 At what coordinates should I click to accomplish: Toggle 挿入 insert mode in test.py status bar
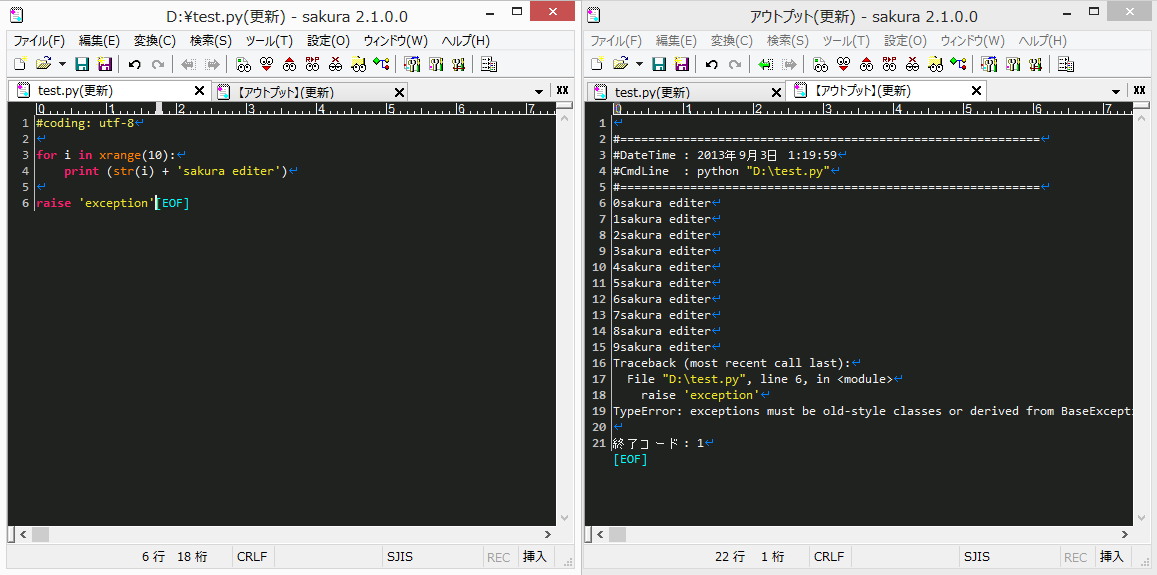(x=535, y=557)
